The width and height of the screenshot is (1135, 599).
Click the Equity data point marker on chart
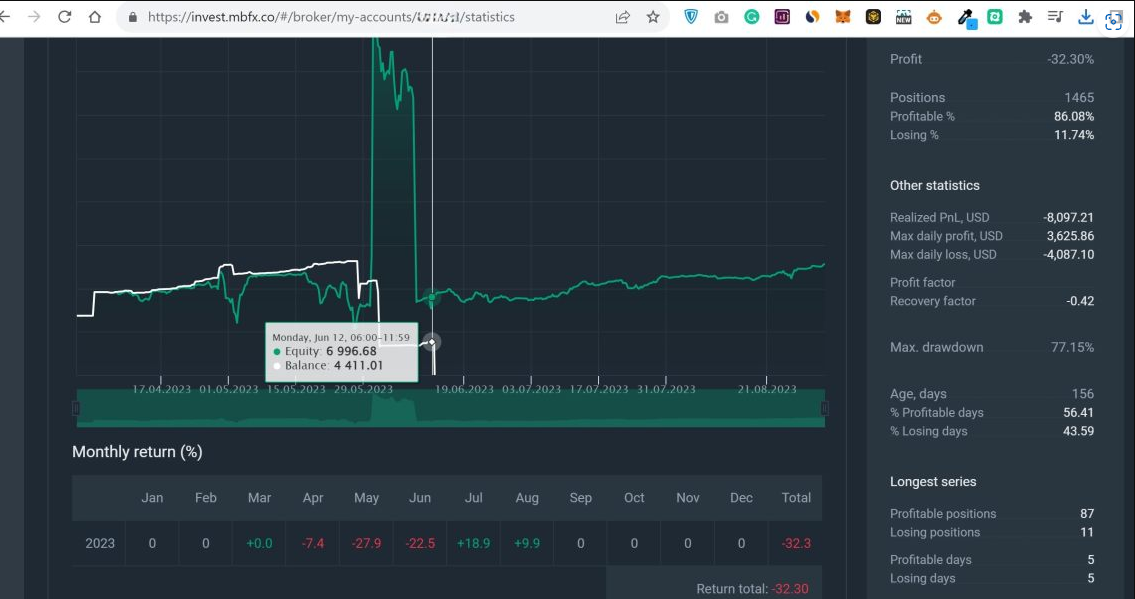[x=432, y=297]
